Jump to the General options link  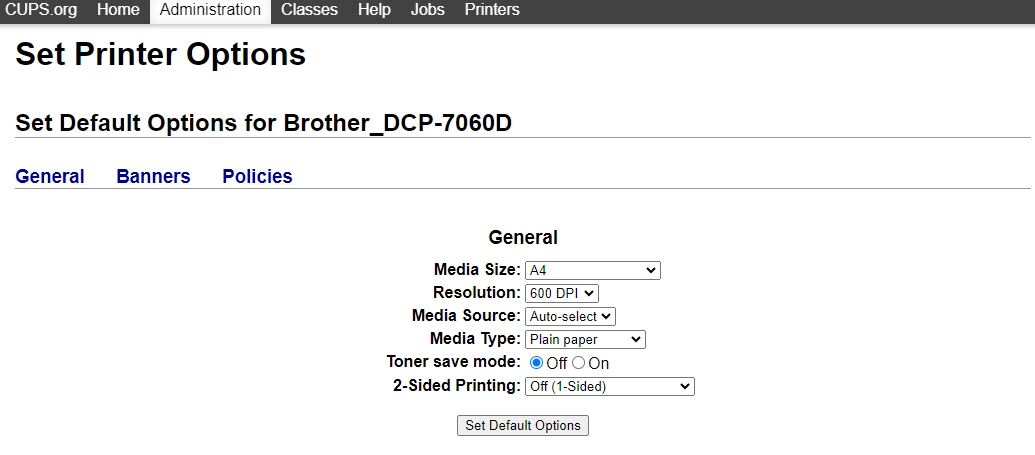coord(50,177)
